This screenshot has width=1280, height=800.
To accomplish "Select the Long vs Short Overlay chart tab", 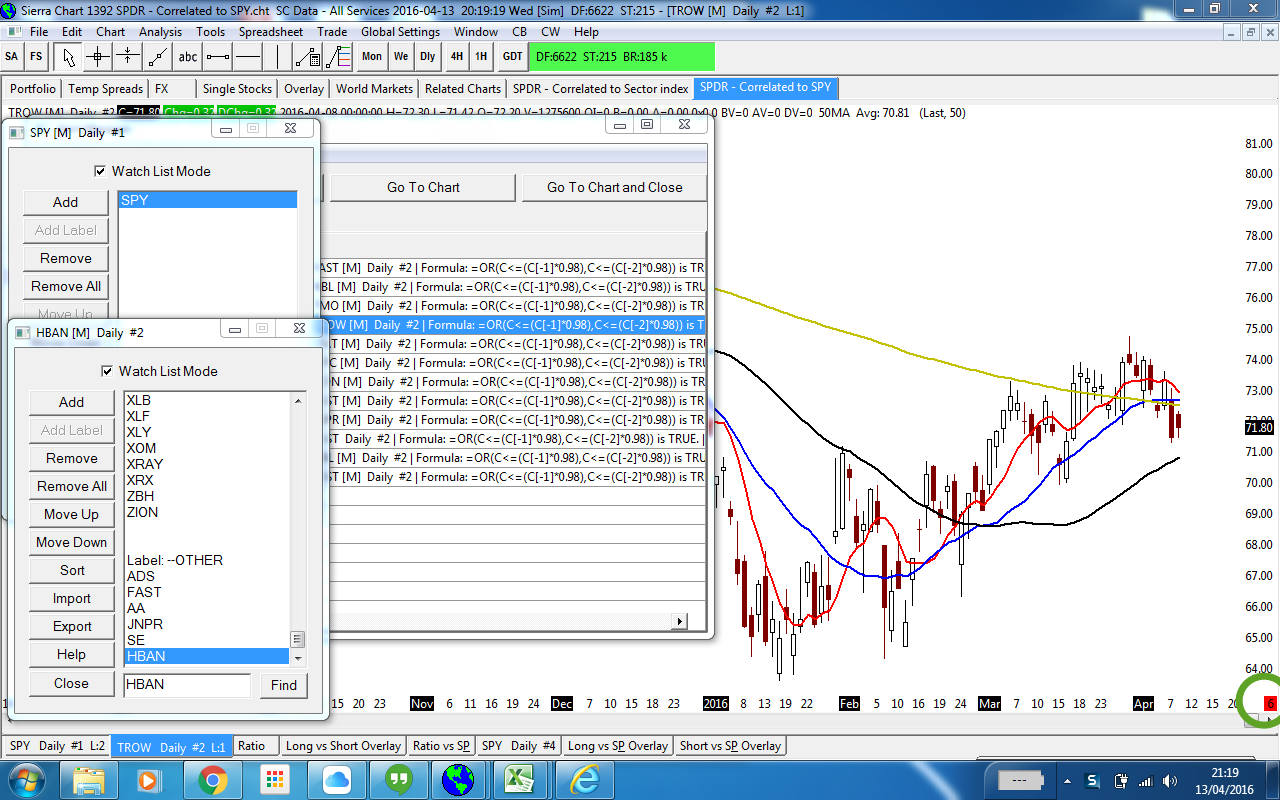I will click(343, 746).
